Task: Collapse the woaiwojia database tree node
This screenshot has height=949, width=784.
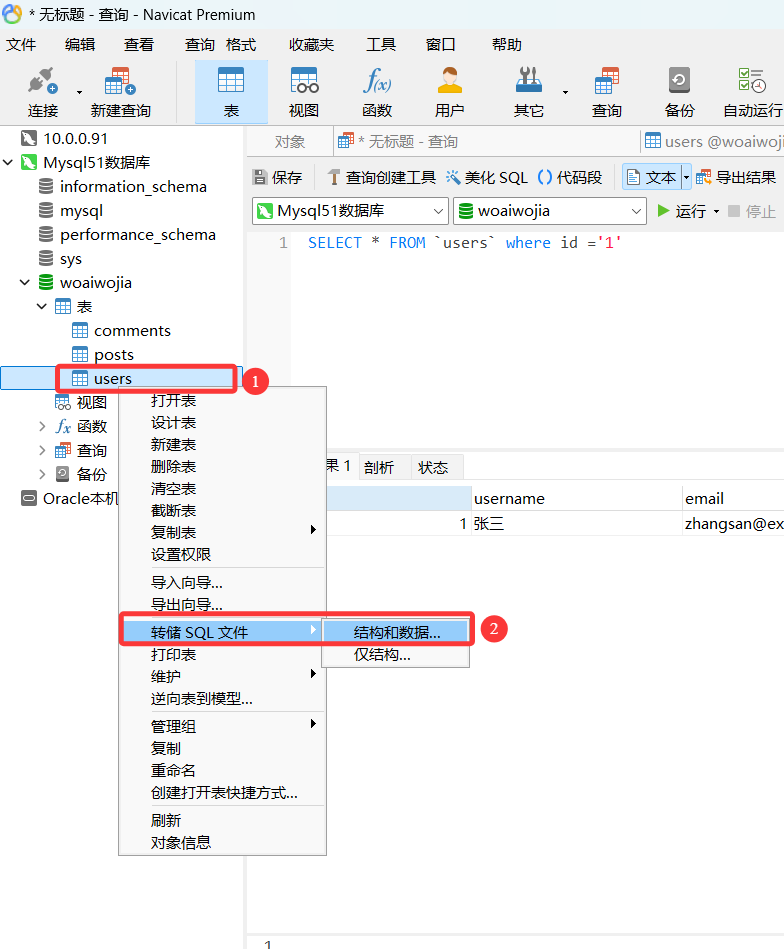Action: (x=24, y=283)
